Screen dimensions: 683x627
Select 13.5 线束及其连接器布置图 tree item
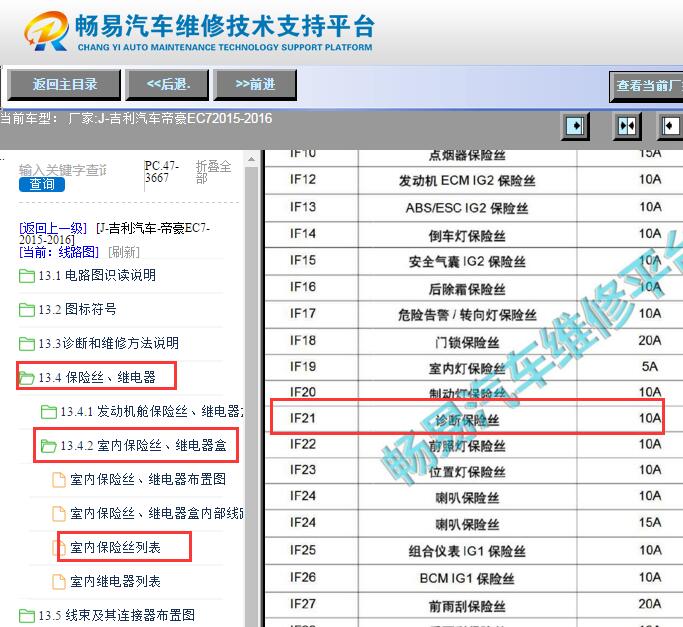[117, 616]
